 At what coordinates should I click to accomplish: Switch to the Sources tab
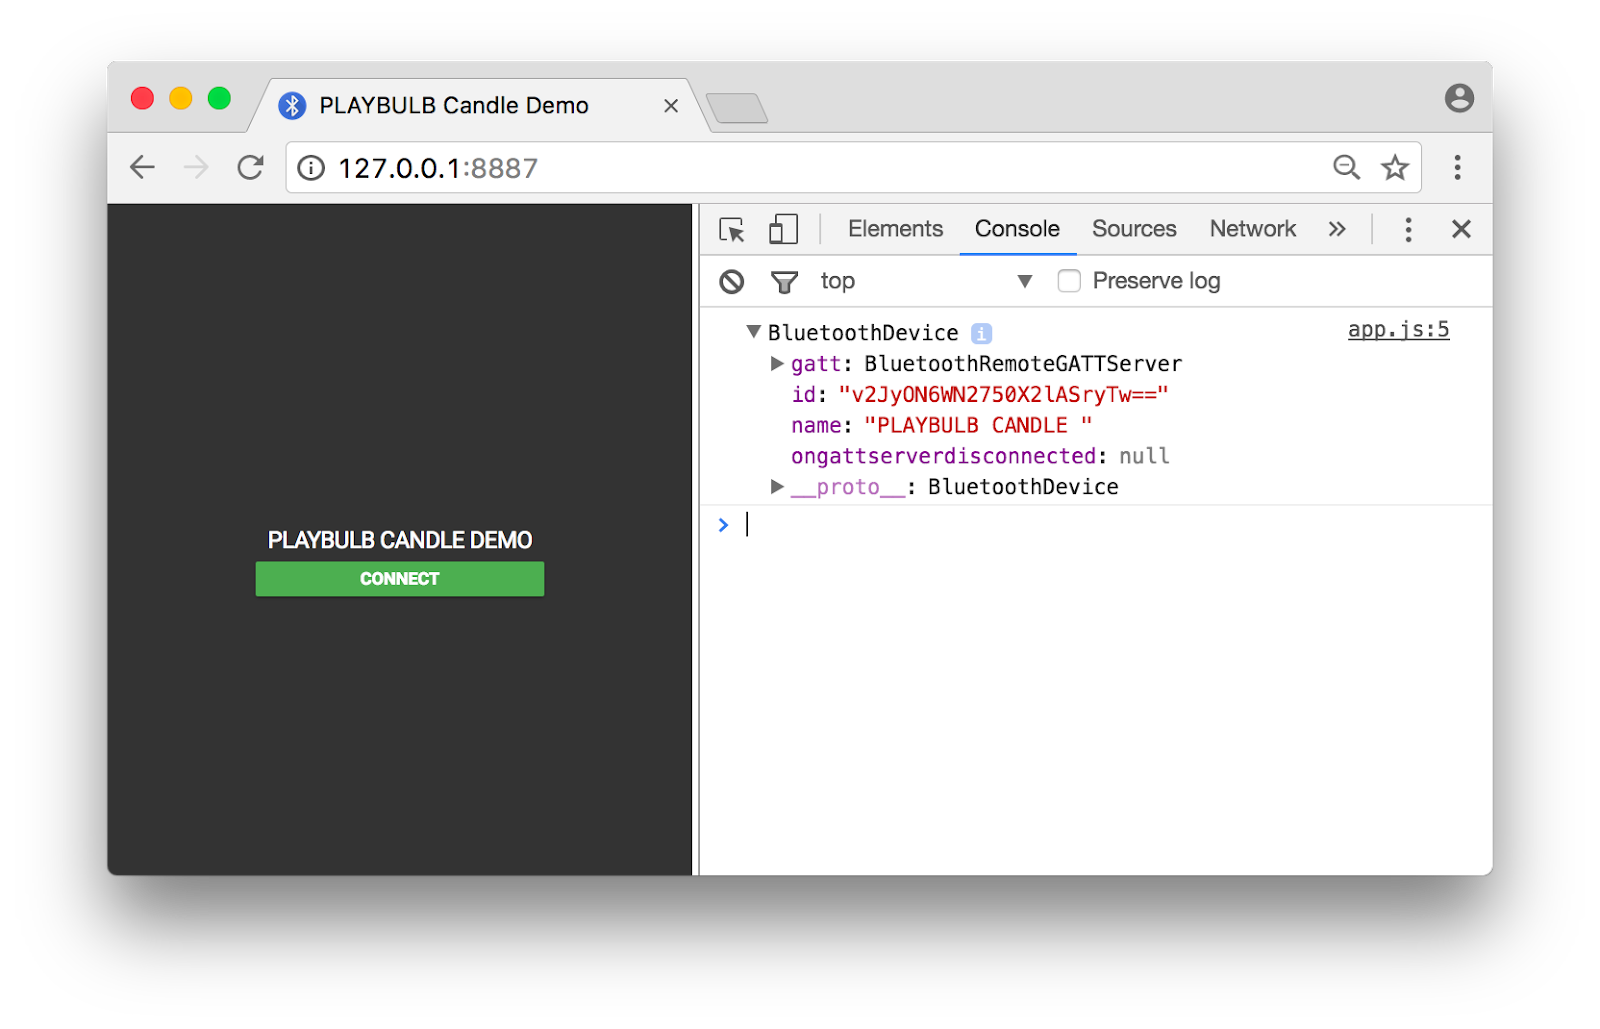(1134, 229)
